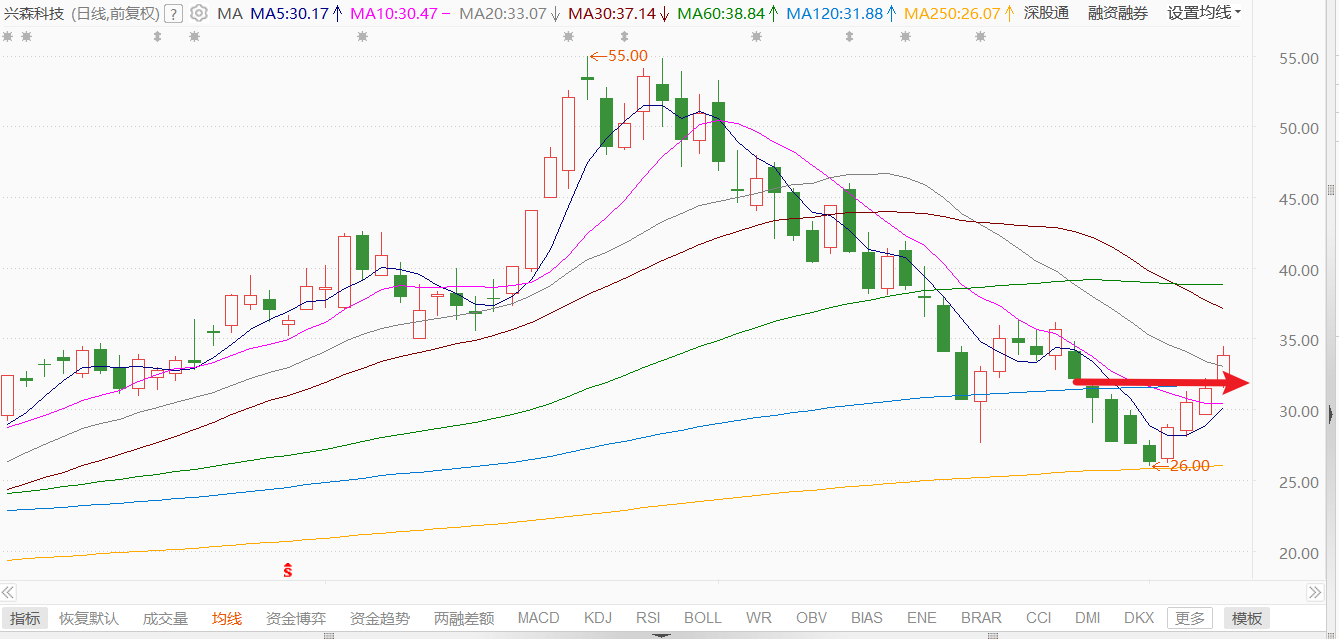Click the (日线,前复权) period label
1339x639 pixels.
coord(115,14)
